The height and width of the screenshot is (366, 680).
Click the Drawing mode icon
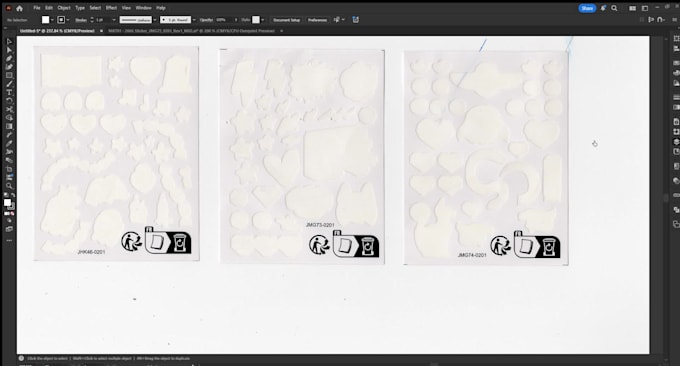pyautogui.click(x=9, y=221)
